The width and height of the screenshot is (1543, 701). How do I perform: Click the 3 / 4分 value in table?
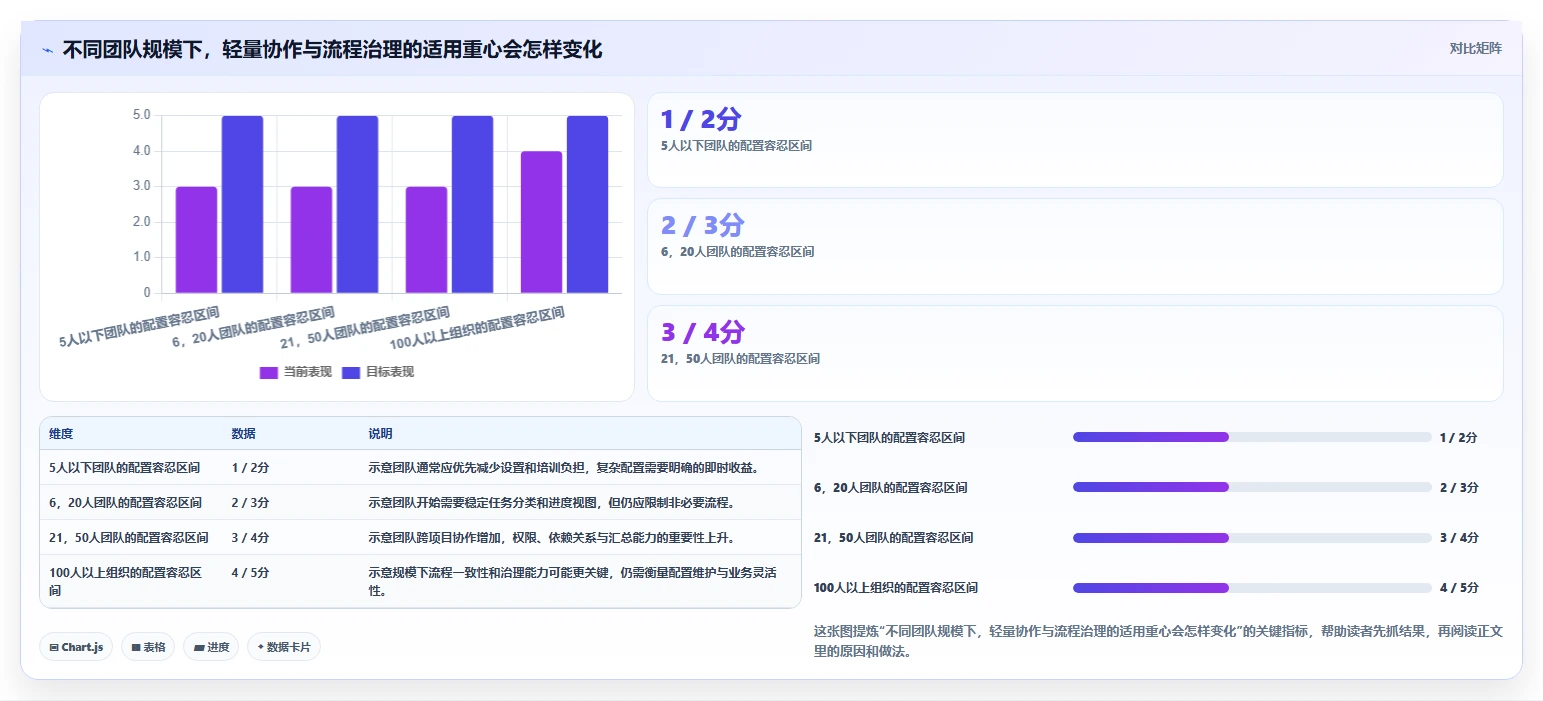coord(250,537)
